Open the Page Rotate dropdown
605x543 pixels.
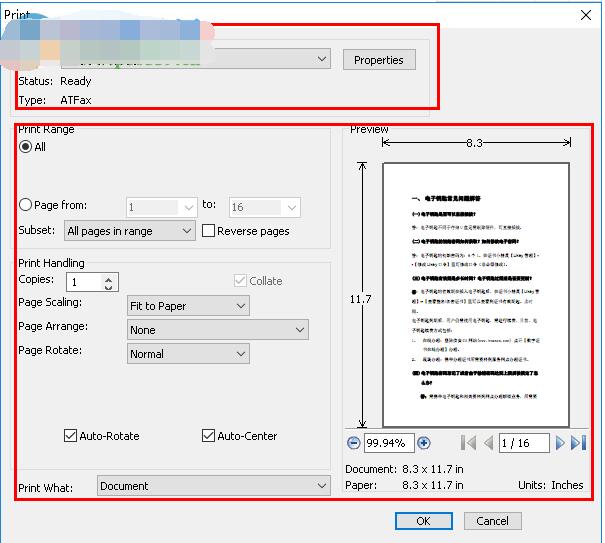tap(188, 354)
